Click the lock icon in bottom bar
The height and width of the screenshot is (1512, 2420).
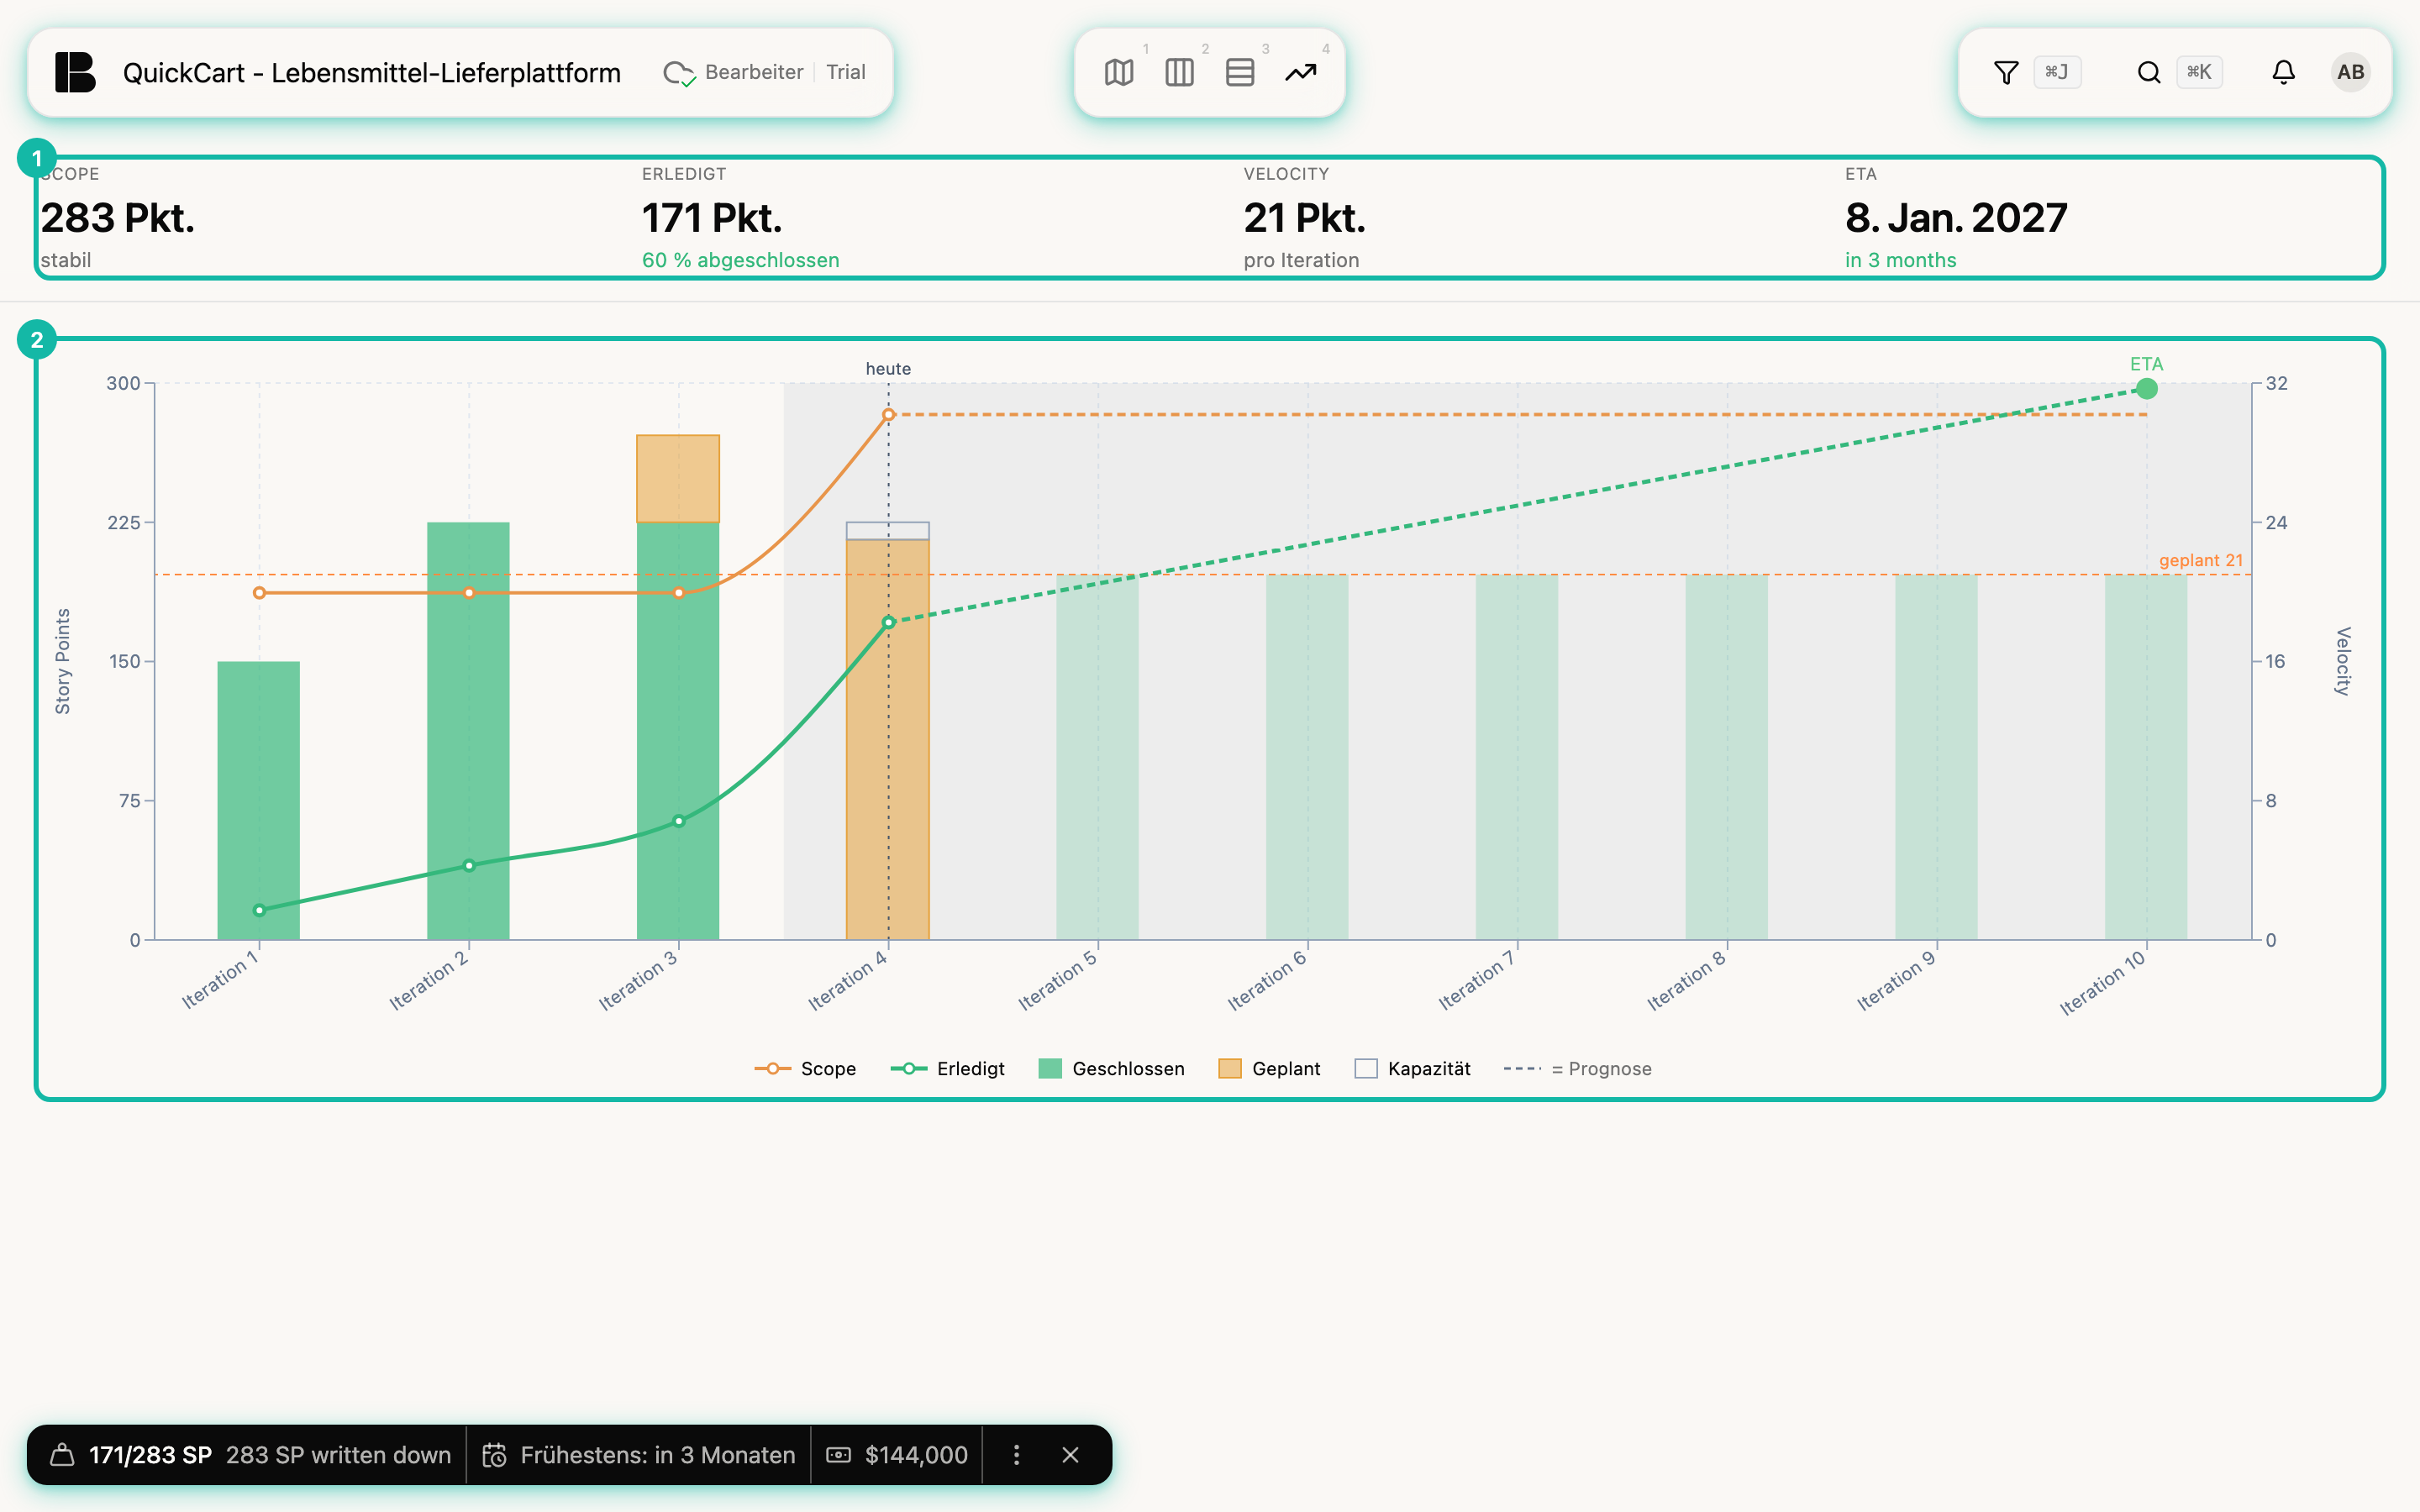(x=62, y=1454)
